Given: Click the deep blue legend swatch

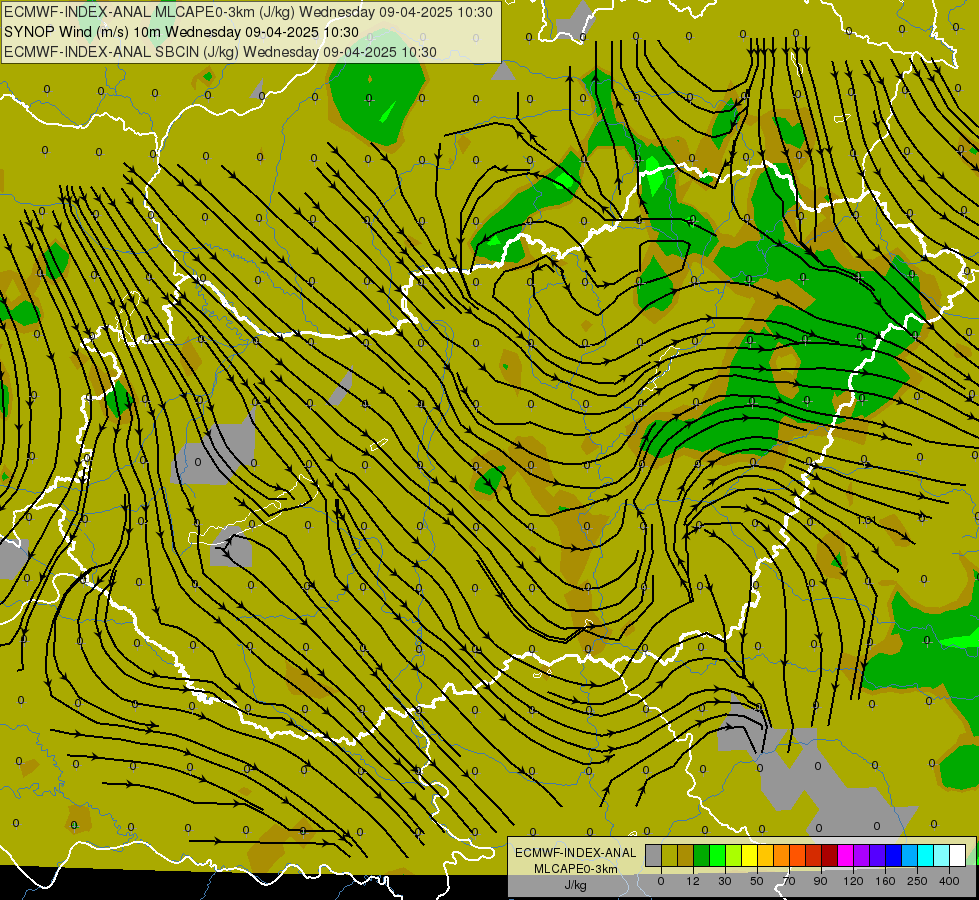Looking at the screenshot, I should coord(893,855).
